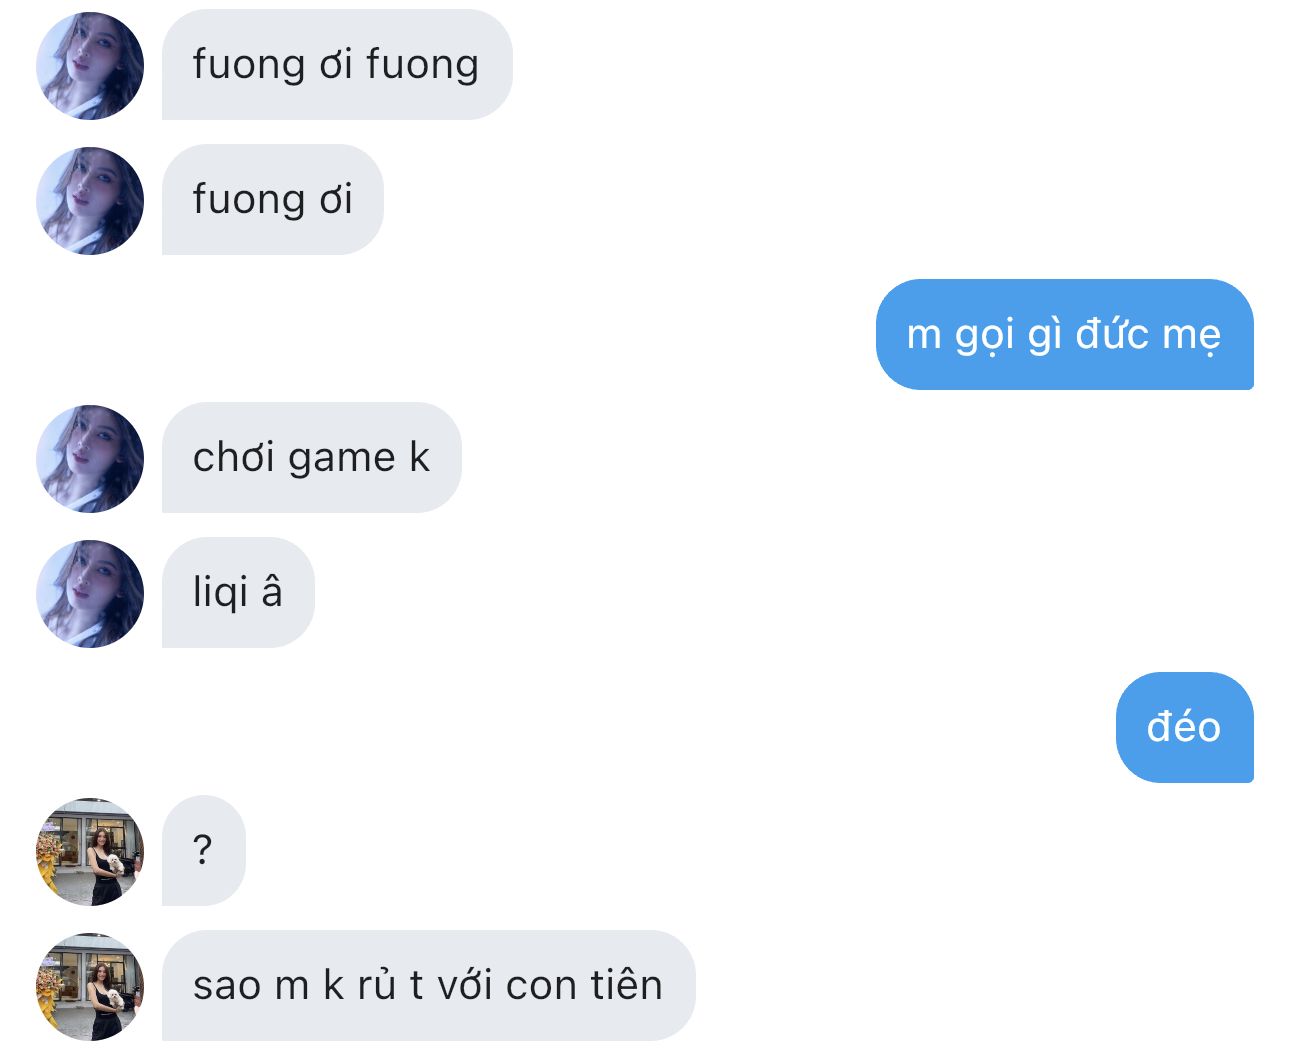The width and height of the screenshot is (1290, 1056).
Task: Select the blue 'đéo' reply bubble
Action: pyautogui.click(x=1185, y=727)
